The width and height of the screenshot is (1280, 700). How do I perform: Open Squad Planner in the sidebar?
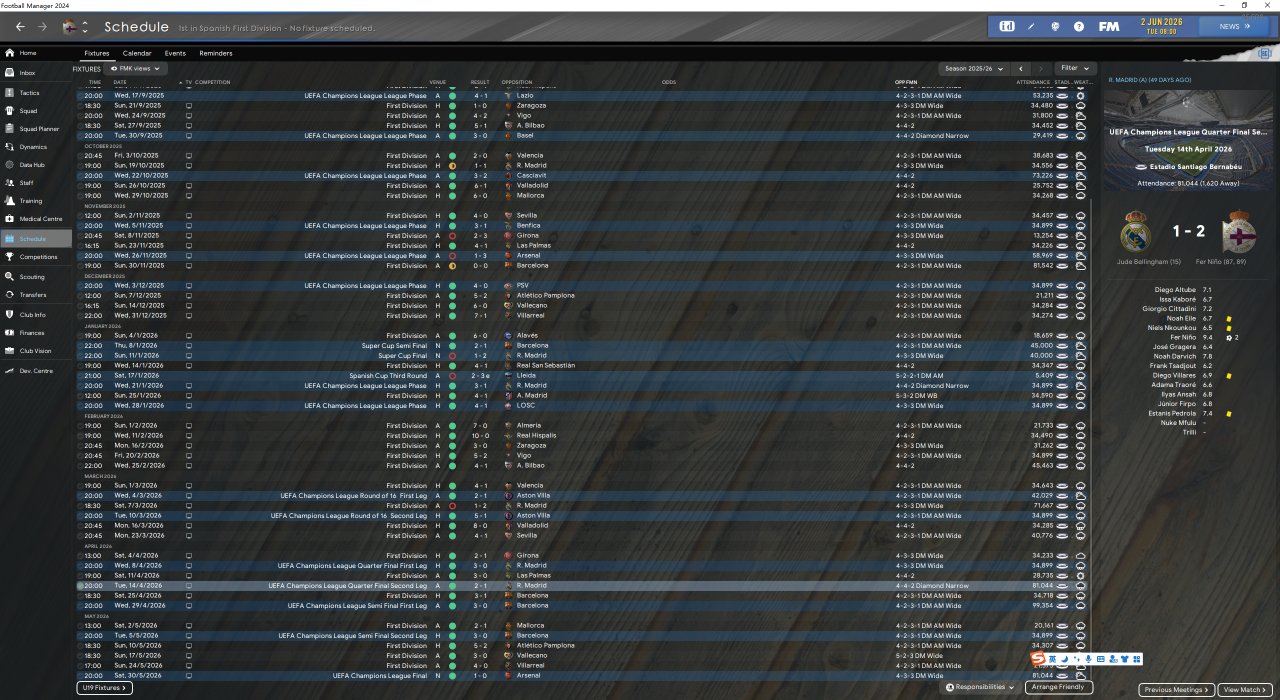point(36,129)
